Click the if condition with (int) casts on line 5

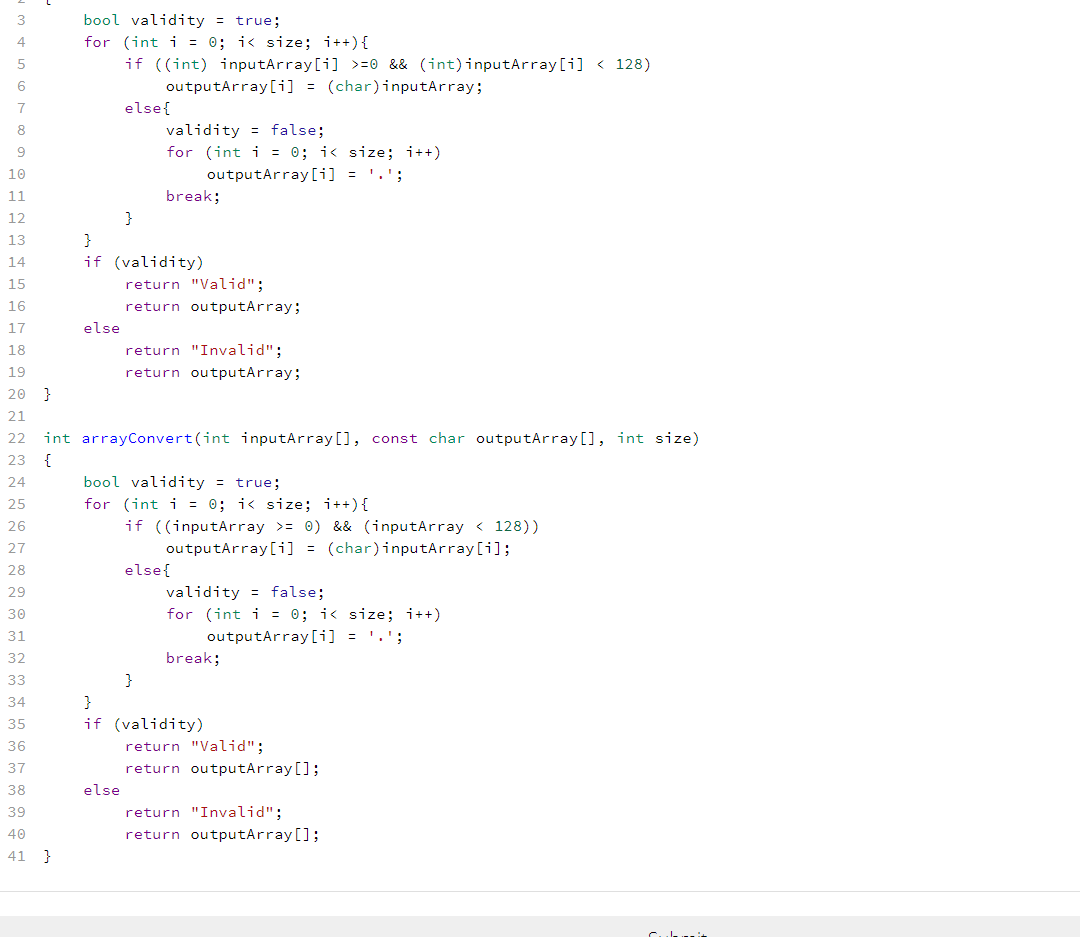(388, 64)
